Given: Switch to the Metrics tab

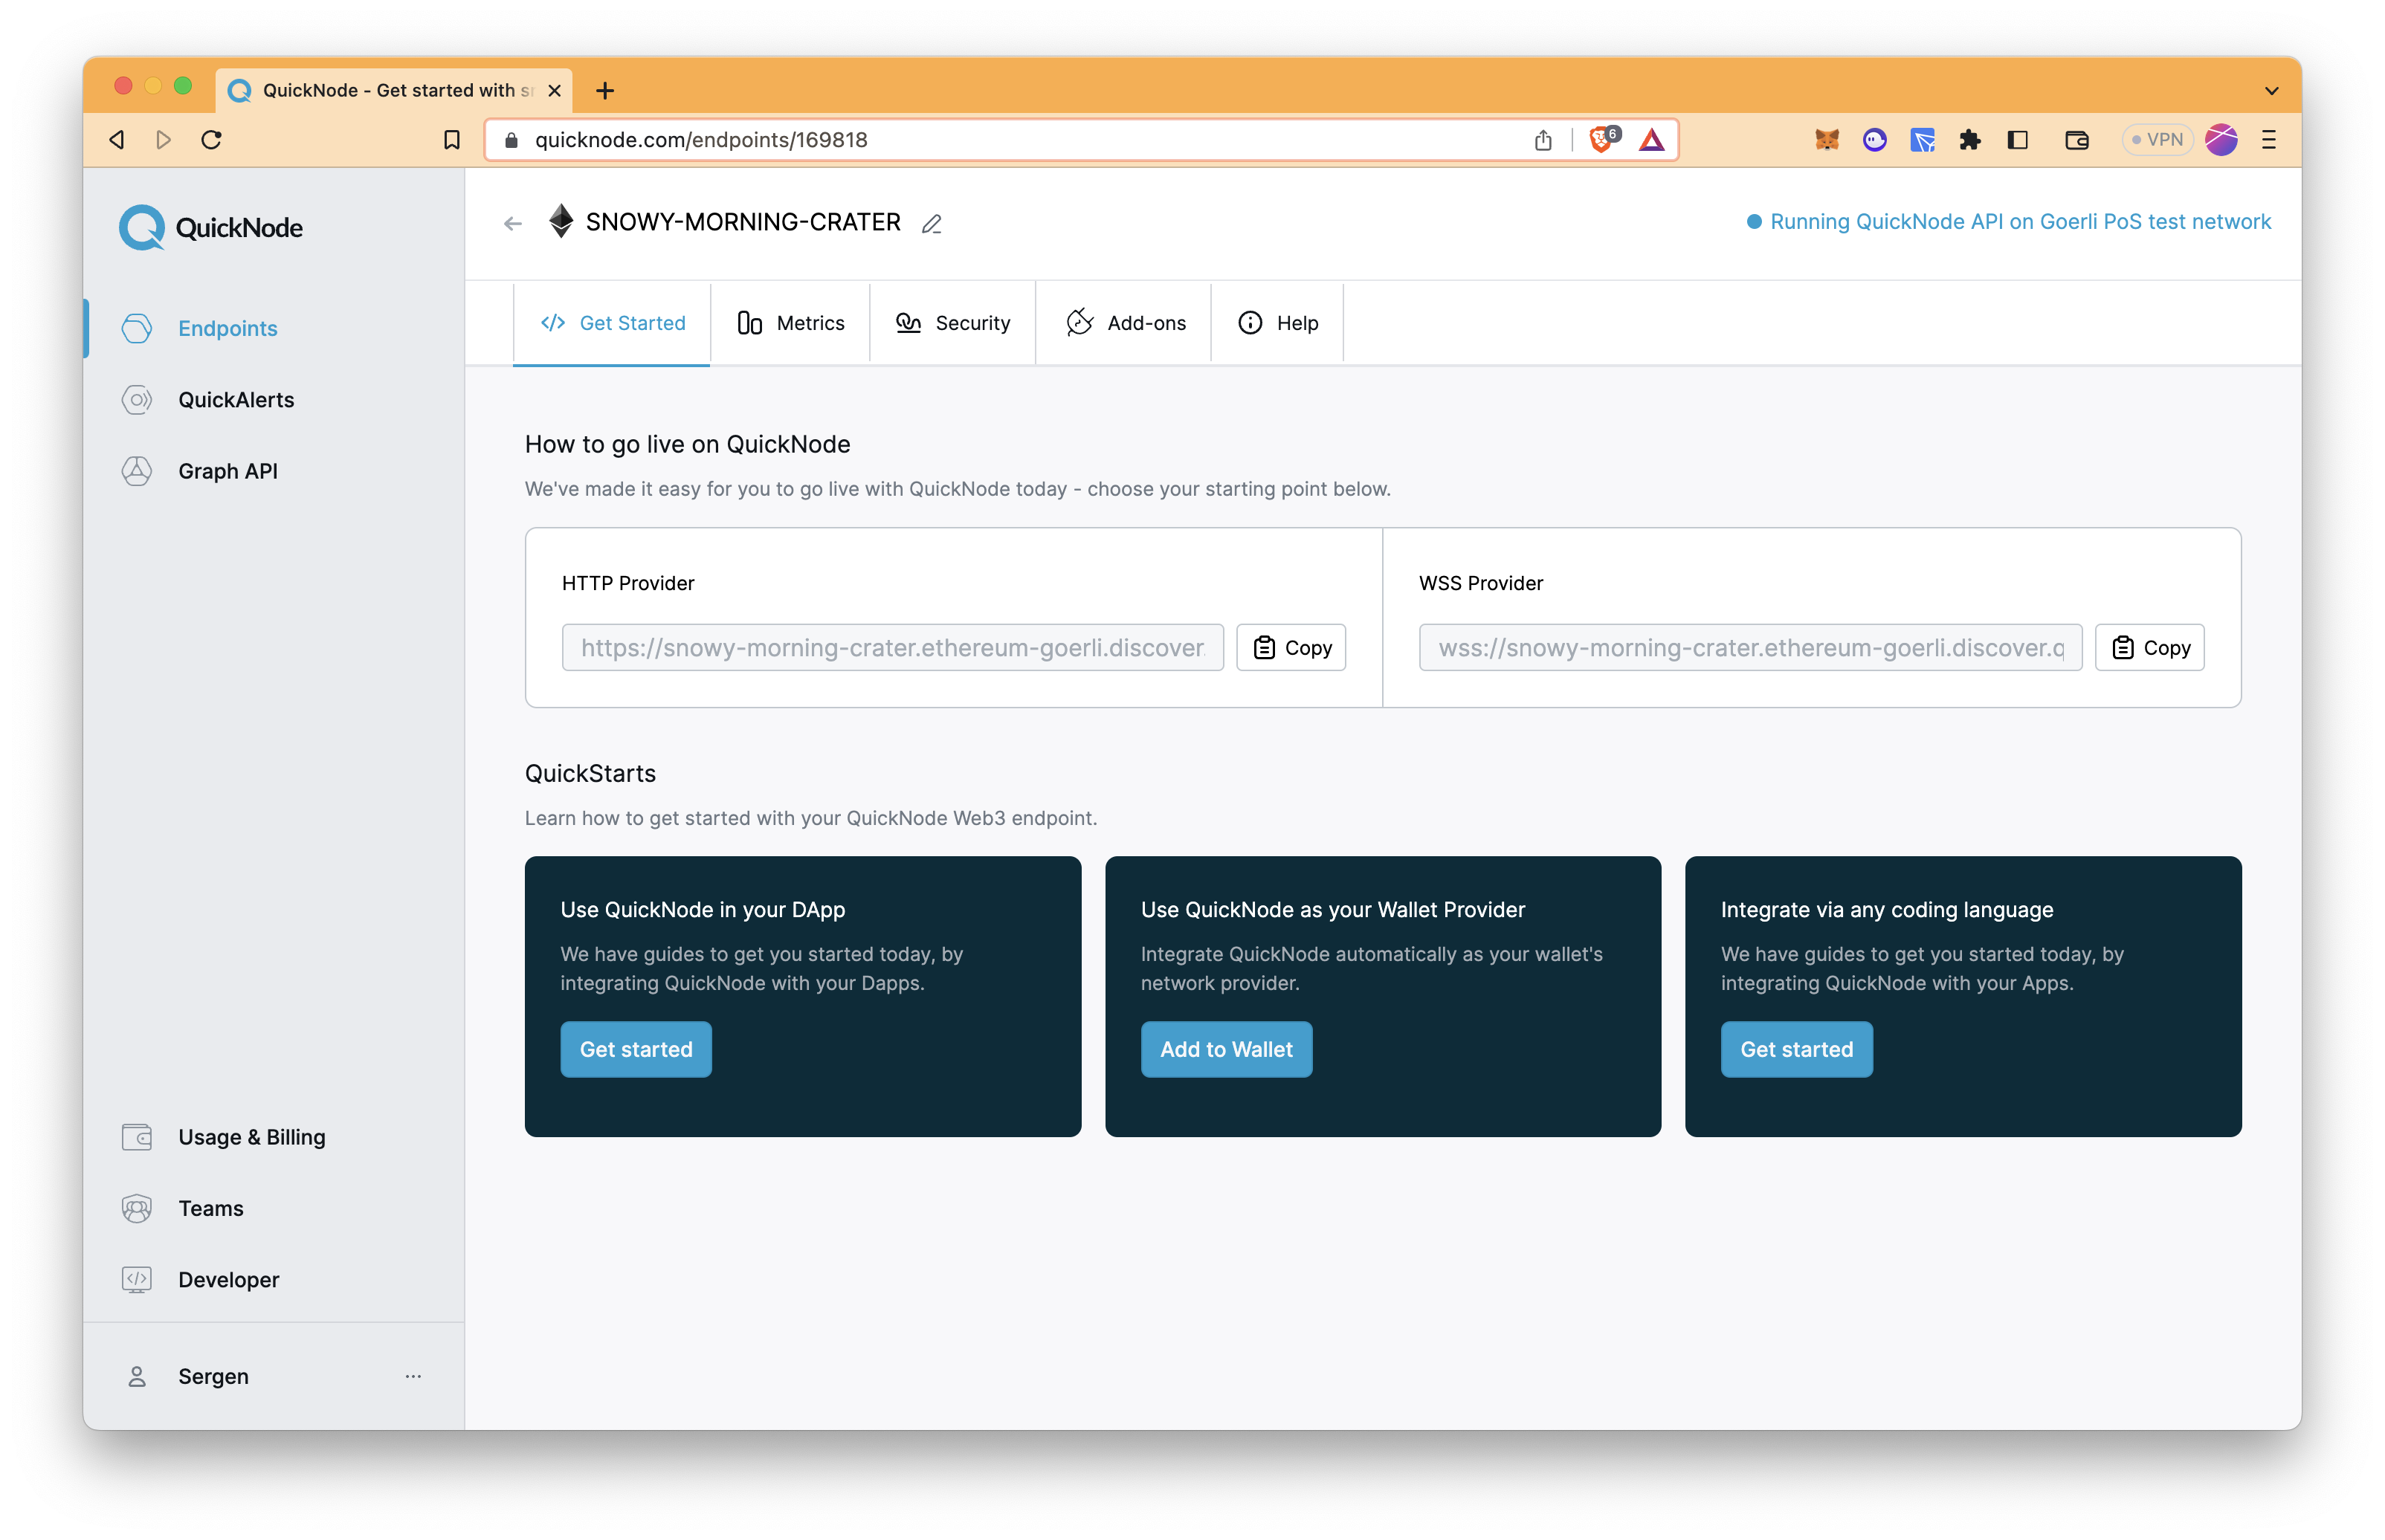Looking at the screenshot, I should (x=790, y=323).
